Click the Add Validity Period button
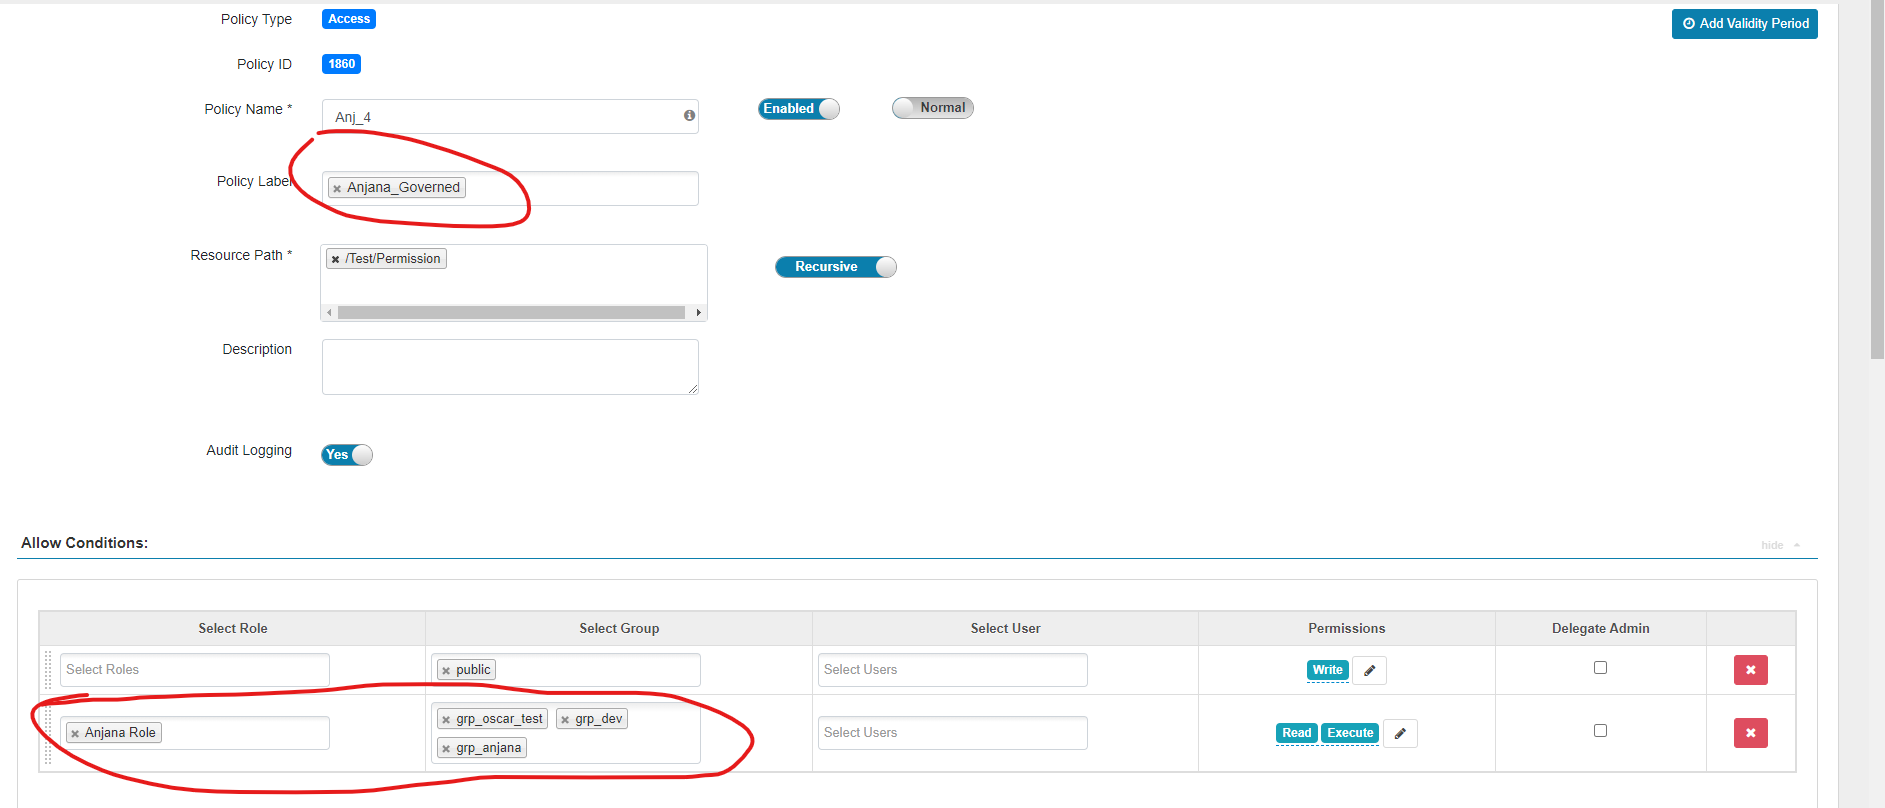This screenshot has height=808, width=1885. (1744, 24)
